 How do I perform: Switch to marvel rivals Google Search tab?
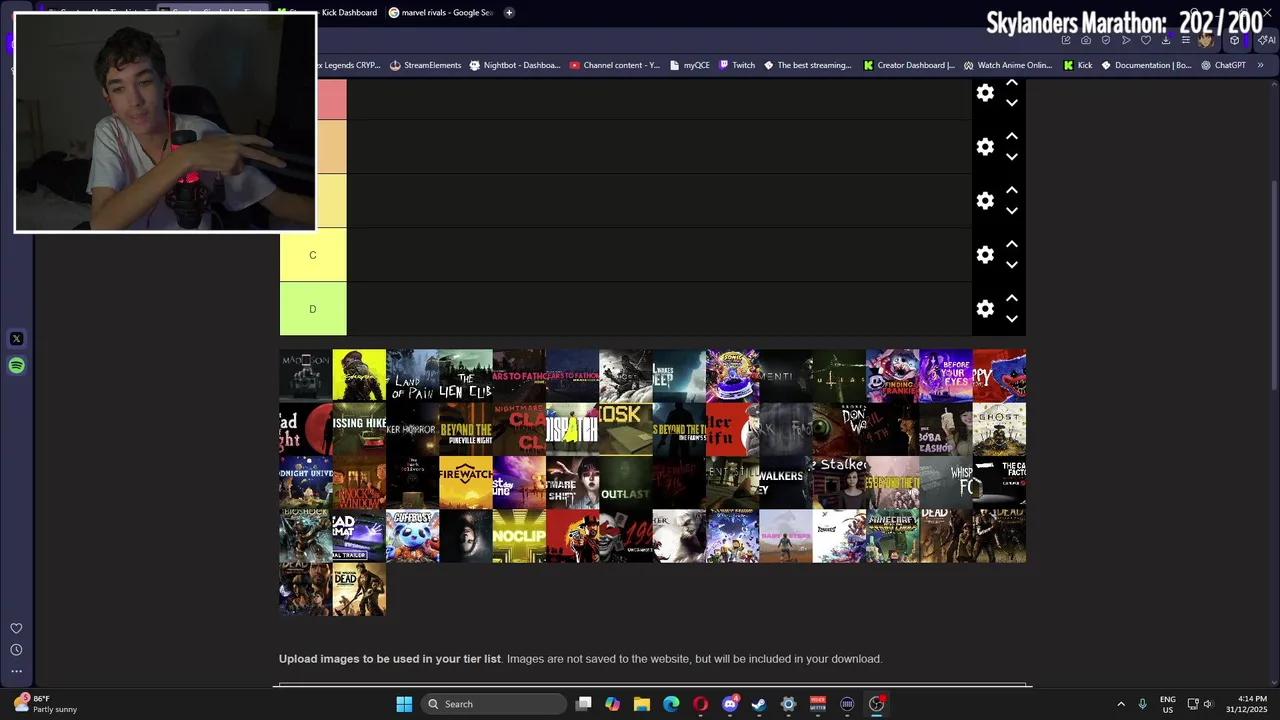pyautogui.click(x=441, y=12)
